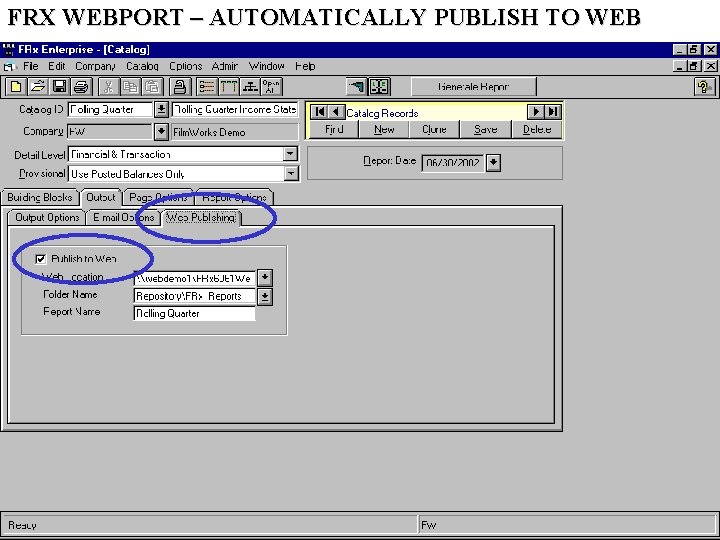
Task: Click the Copy toolbar icon
Action: 130,87
